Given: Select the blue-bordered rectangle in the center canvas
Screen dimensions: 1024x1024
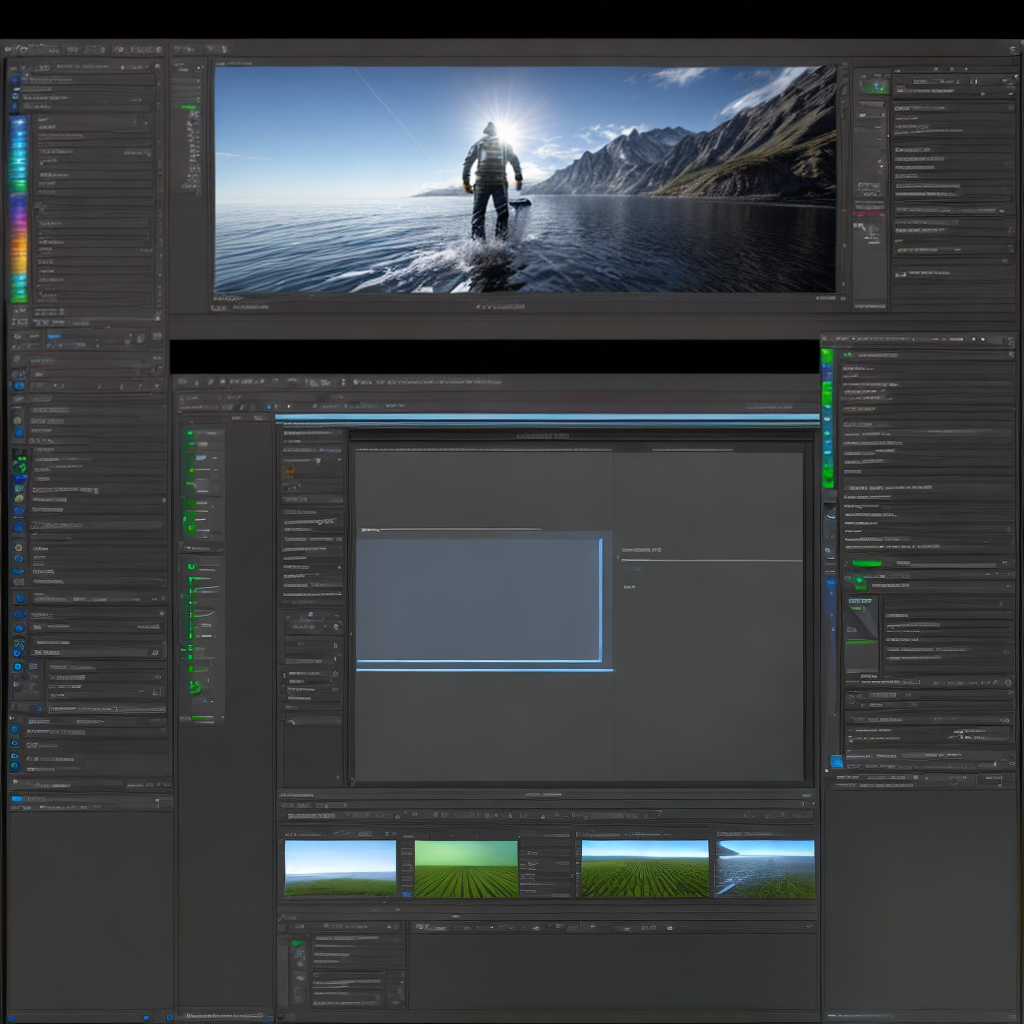Looking at the screenshot, I should [x=479, y=600].
